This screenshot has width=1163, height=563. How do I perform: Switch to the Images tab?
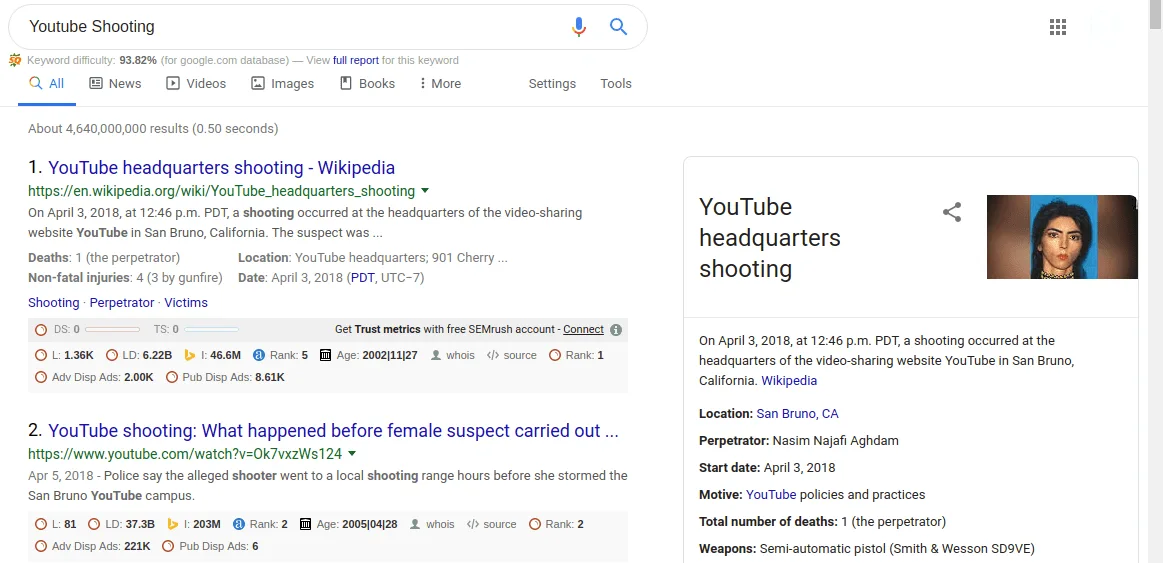click(x=283, y=84)
